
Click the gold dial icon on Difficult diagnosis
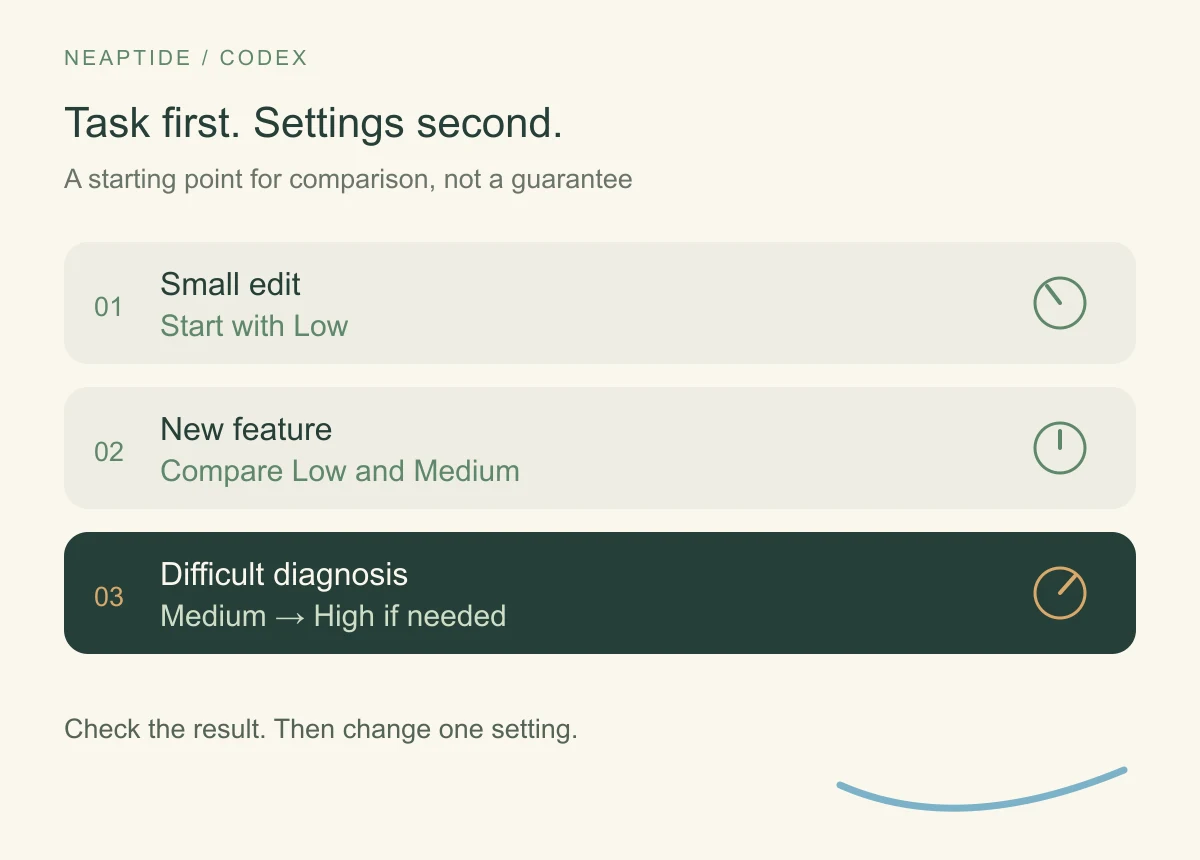1059,593
